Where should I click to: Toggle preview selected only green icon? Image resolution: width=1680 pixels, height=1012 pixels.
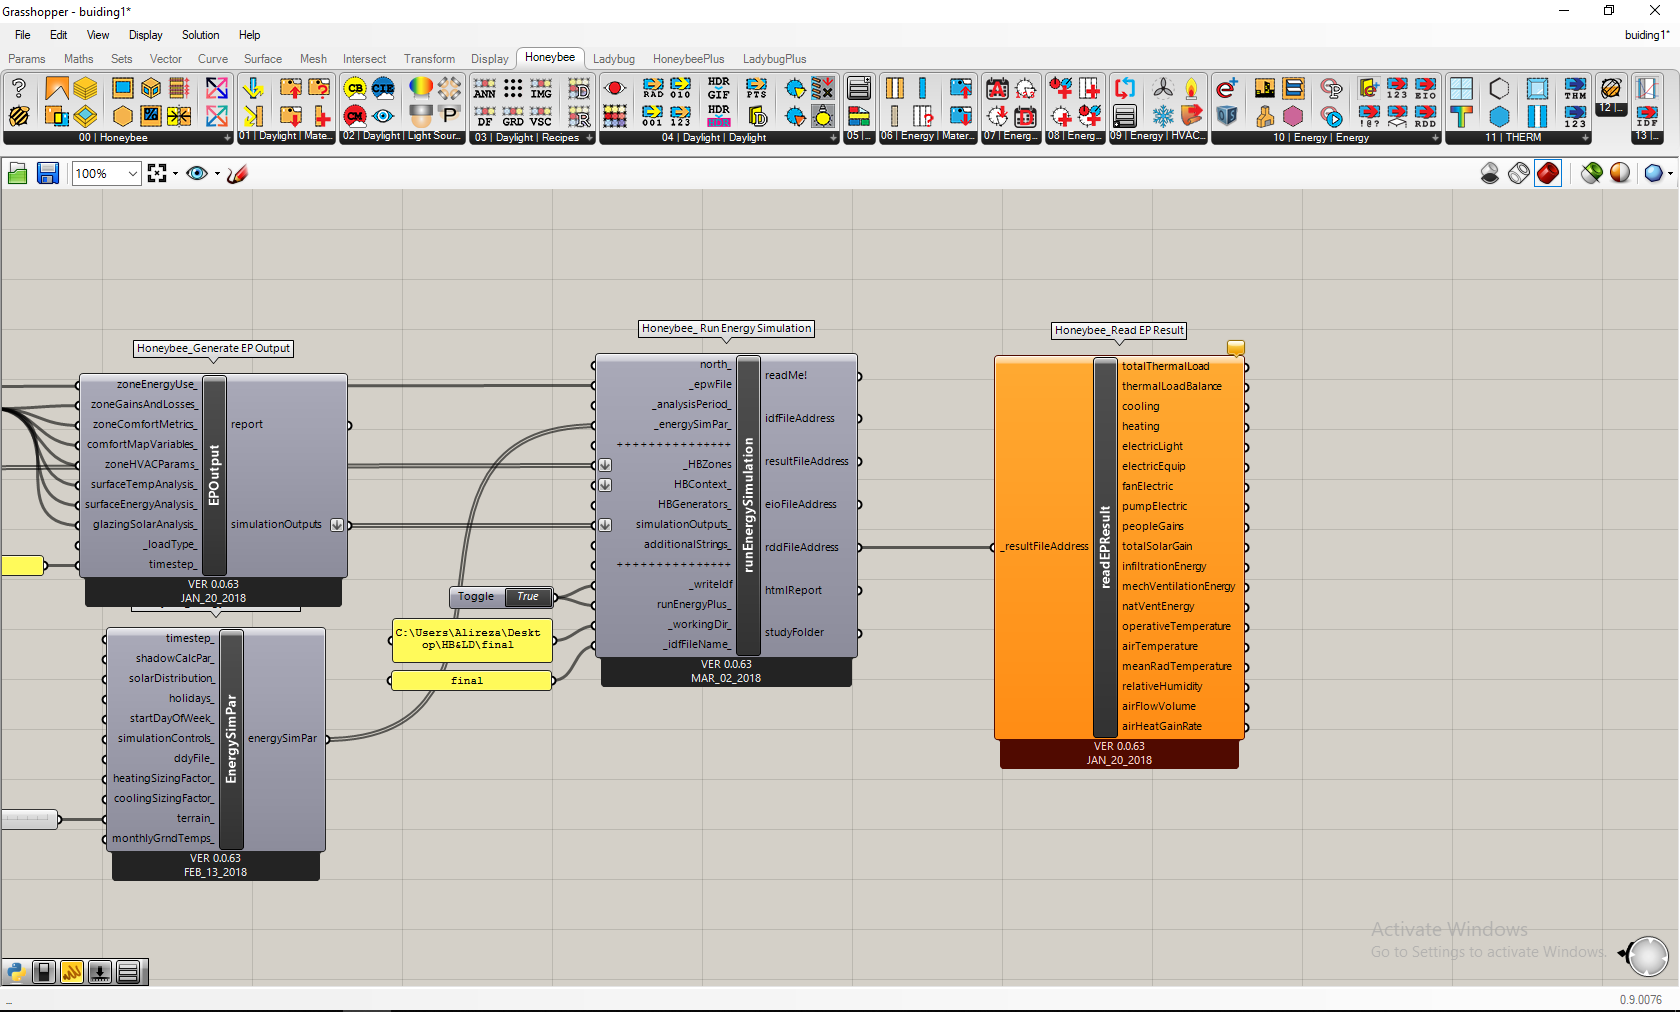point(1592,173)
